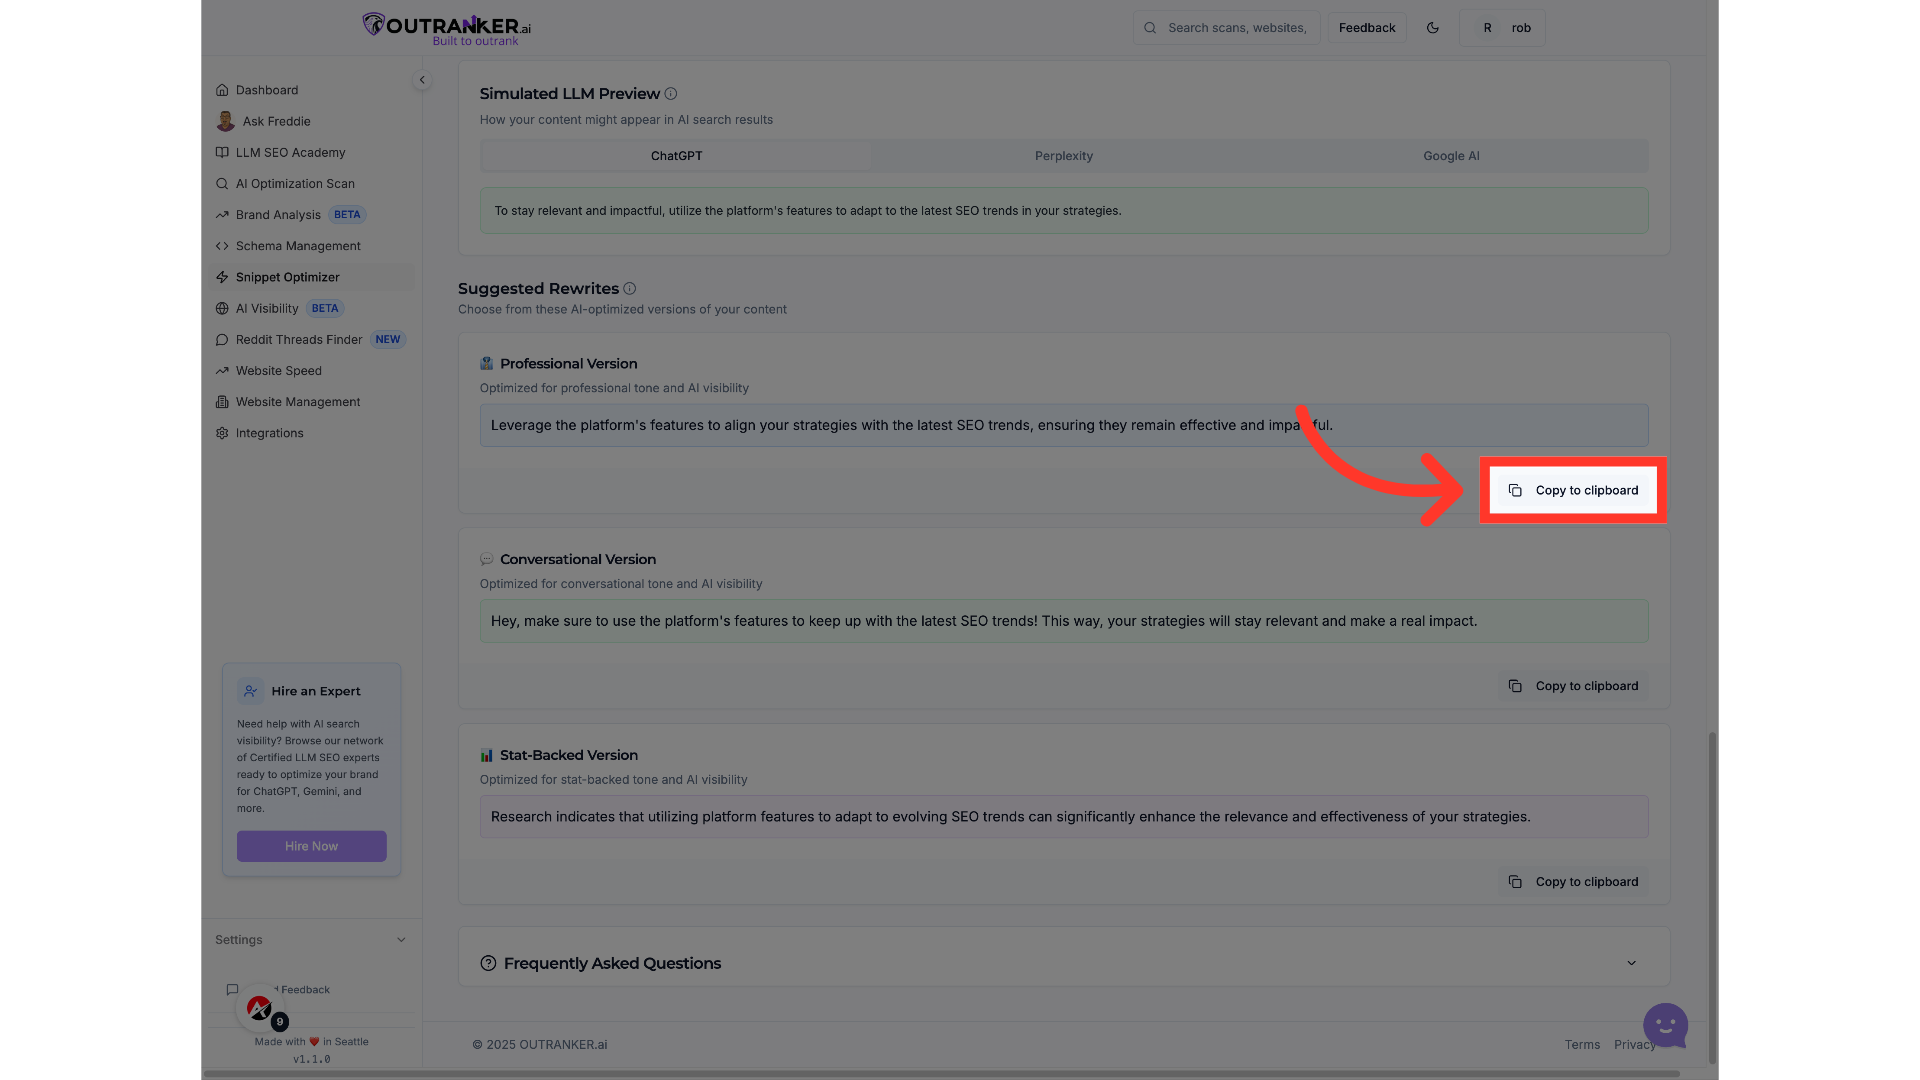
Task: Click the Hire Now button
Action: click(x=311, y=845)
